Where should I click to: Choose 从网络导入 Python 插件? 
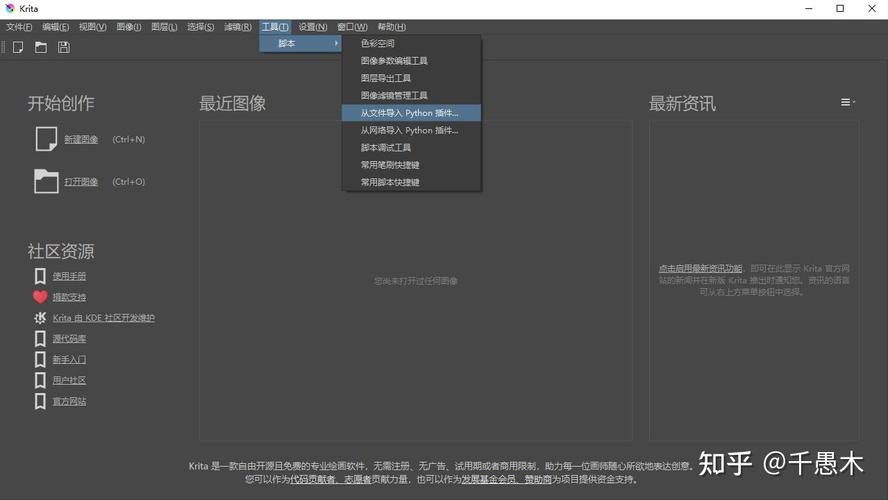pos(412,130)
